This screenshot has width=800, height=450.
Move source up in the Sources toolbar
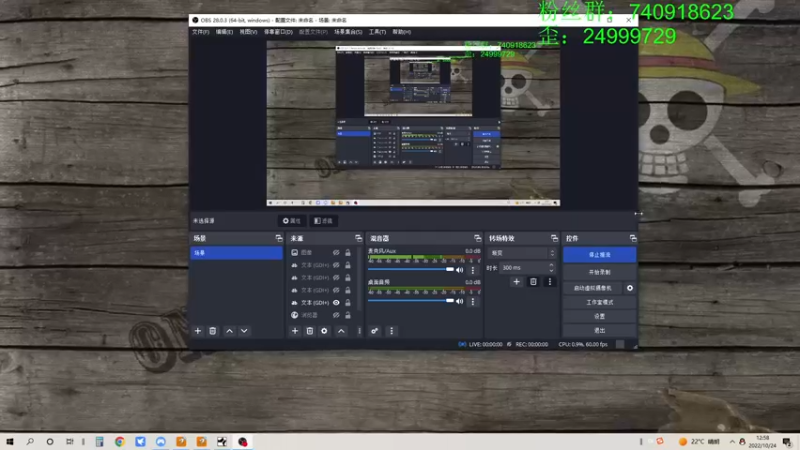[341, 331]
